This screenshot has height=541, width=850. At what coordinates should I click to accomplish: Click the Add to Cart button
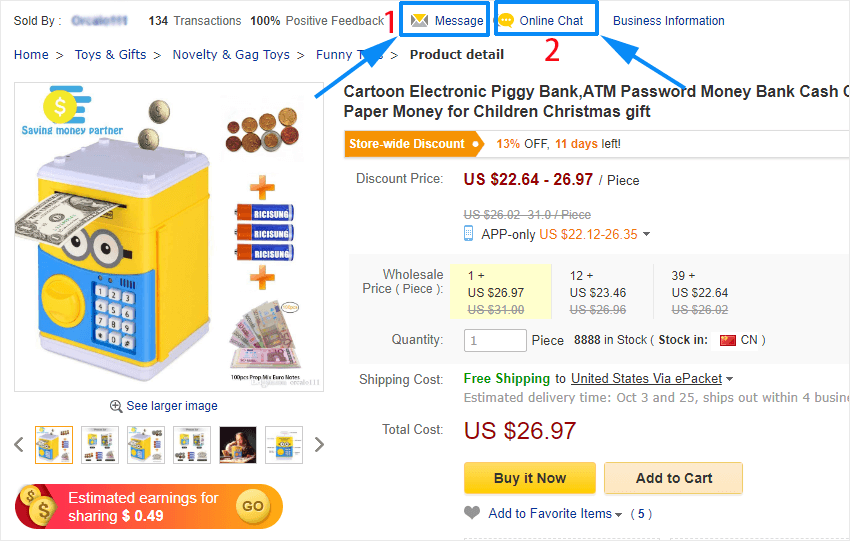[x=673, y=478]
